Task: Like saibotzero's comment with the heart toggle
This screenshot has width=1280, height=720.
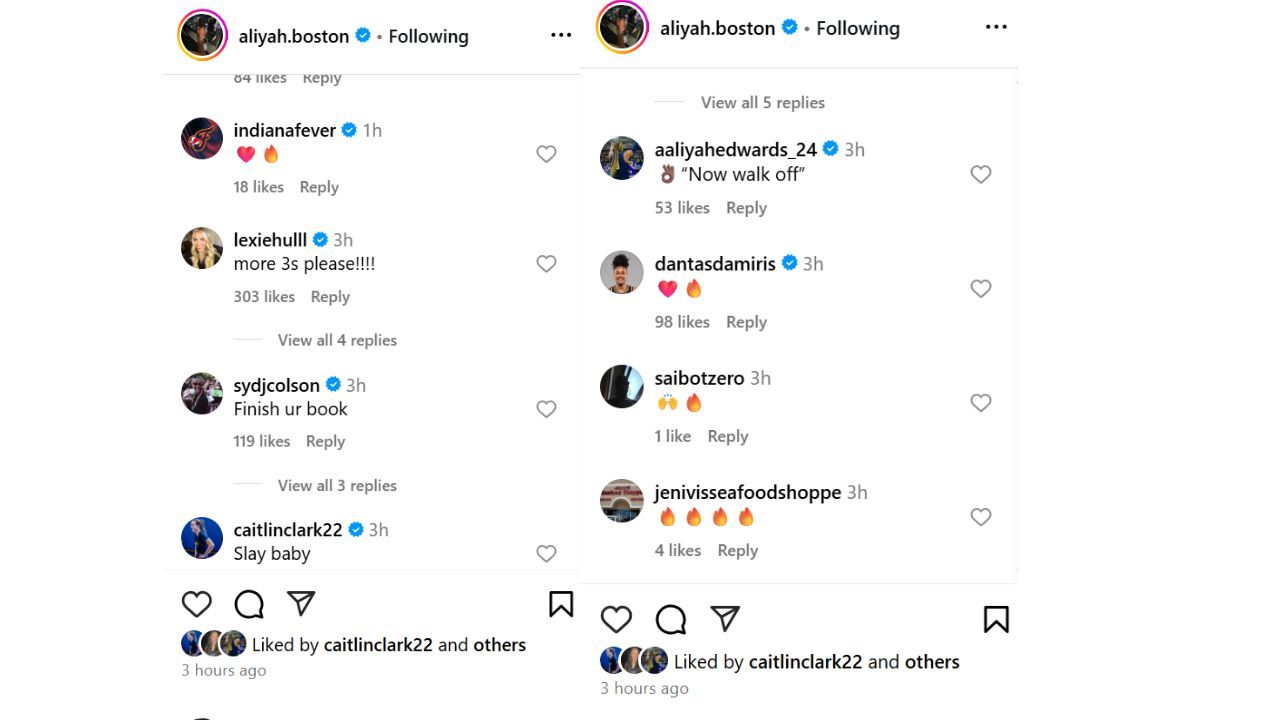Action: (981, 403)
